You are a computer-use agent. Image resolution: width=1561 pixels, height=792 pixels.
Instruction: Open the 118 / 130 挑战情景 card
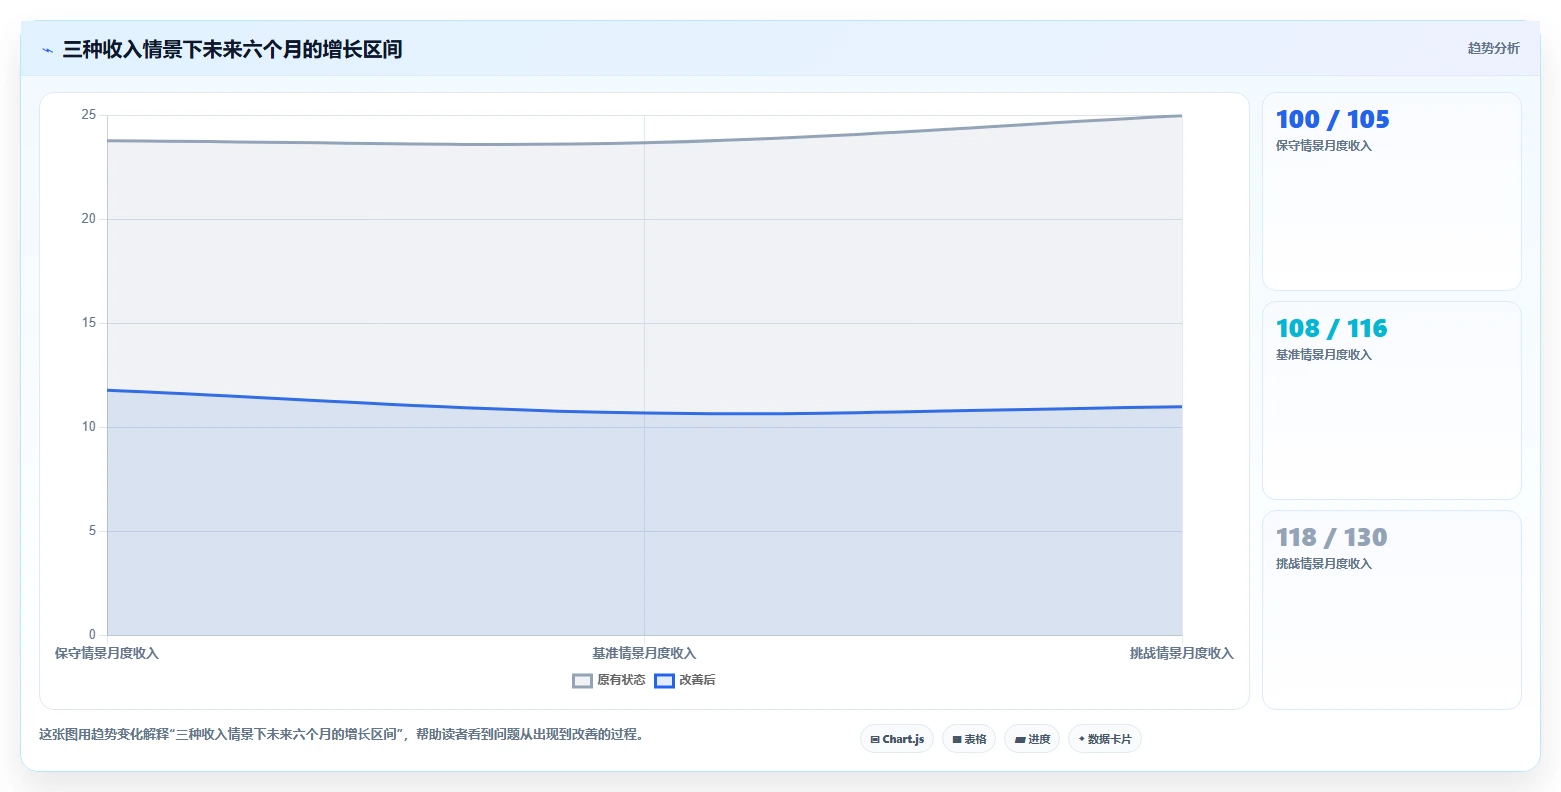[x=1392, y=610]
